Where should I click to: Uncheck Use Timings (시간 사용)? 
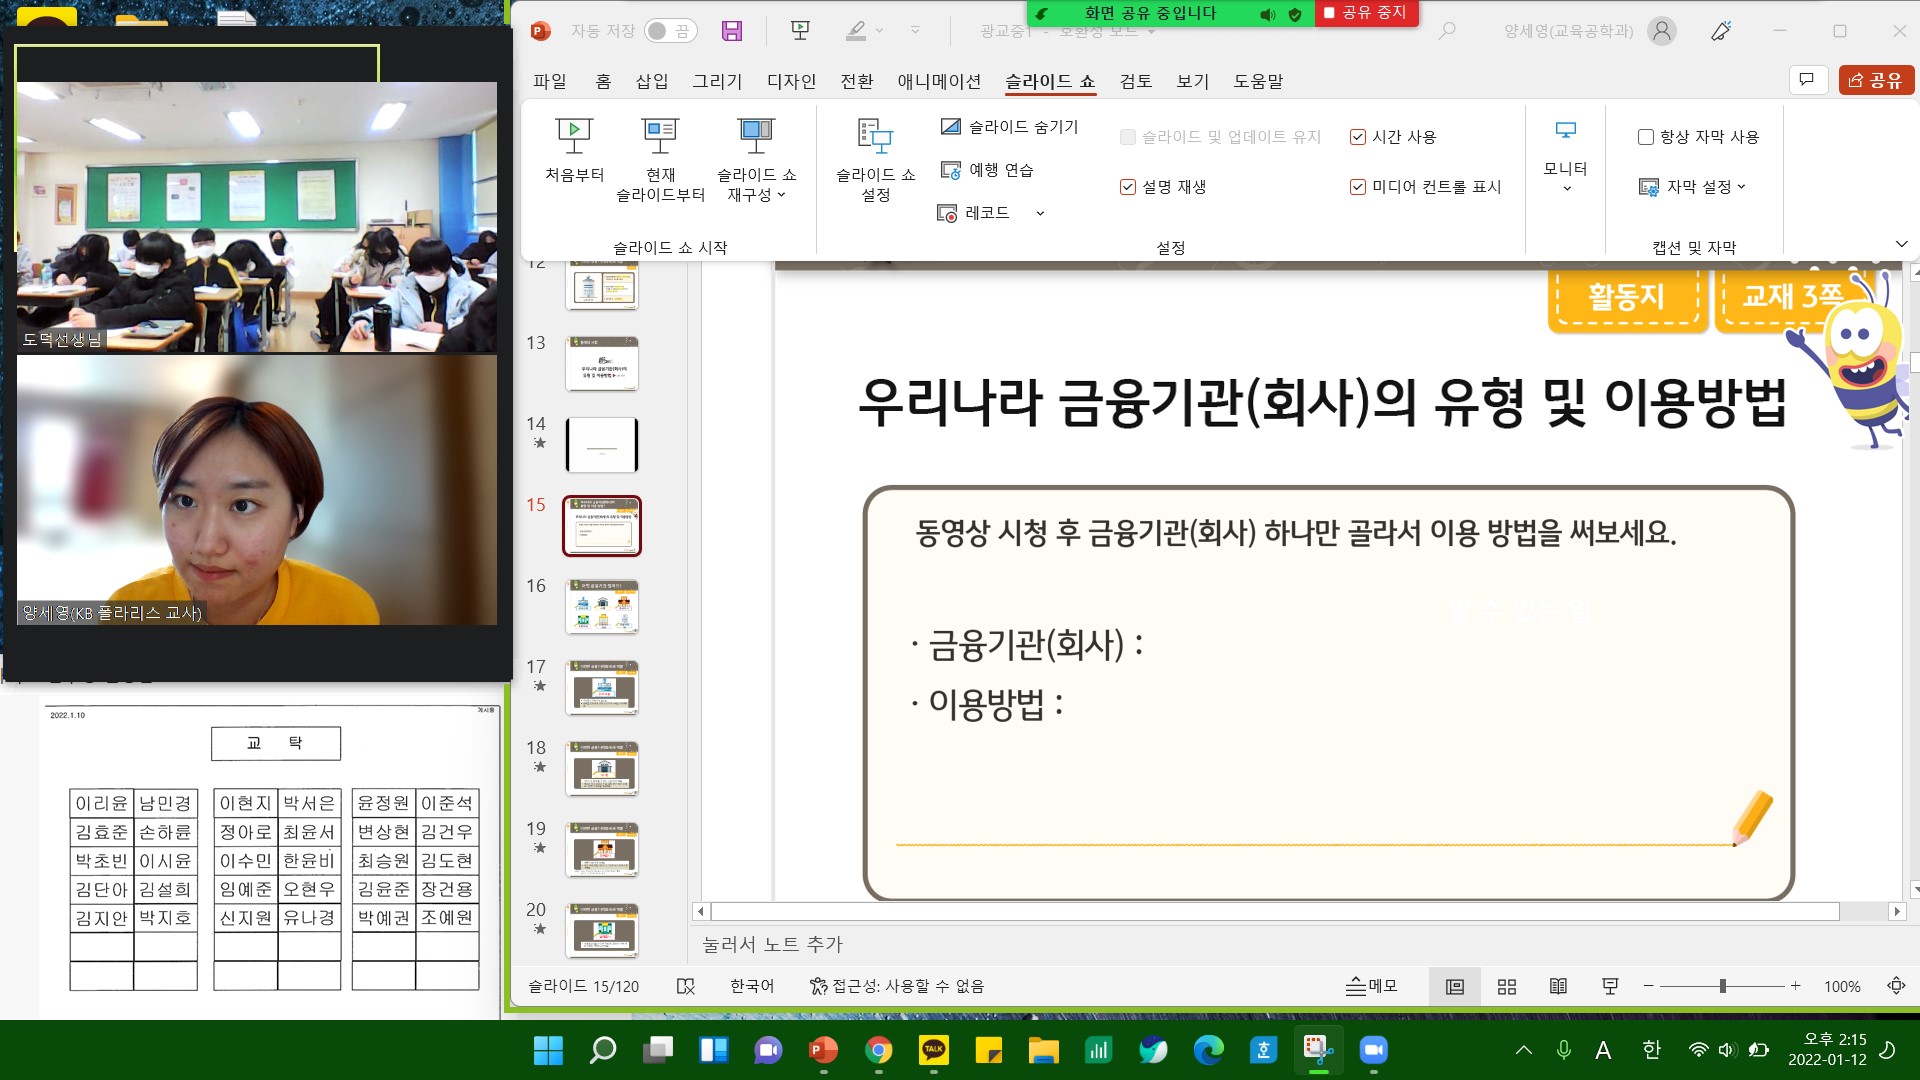pyautogui.click(x=1358, y=137)
